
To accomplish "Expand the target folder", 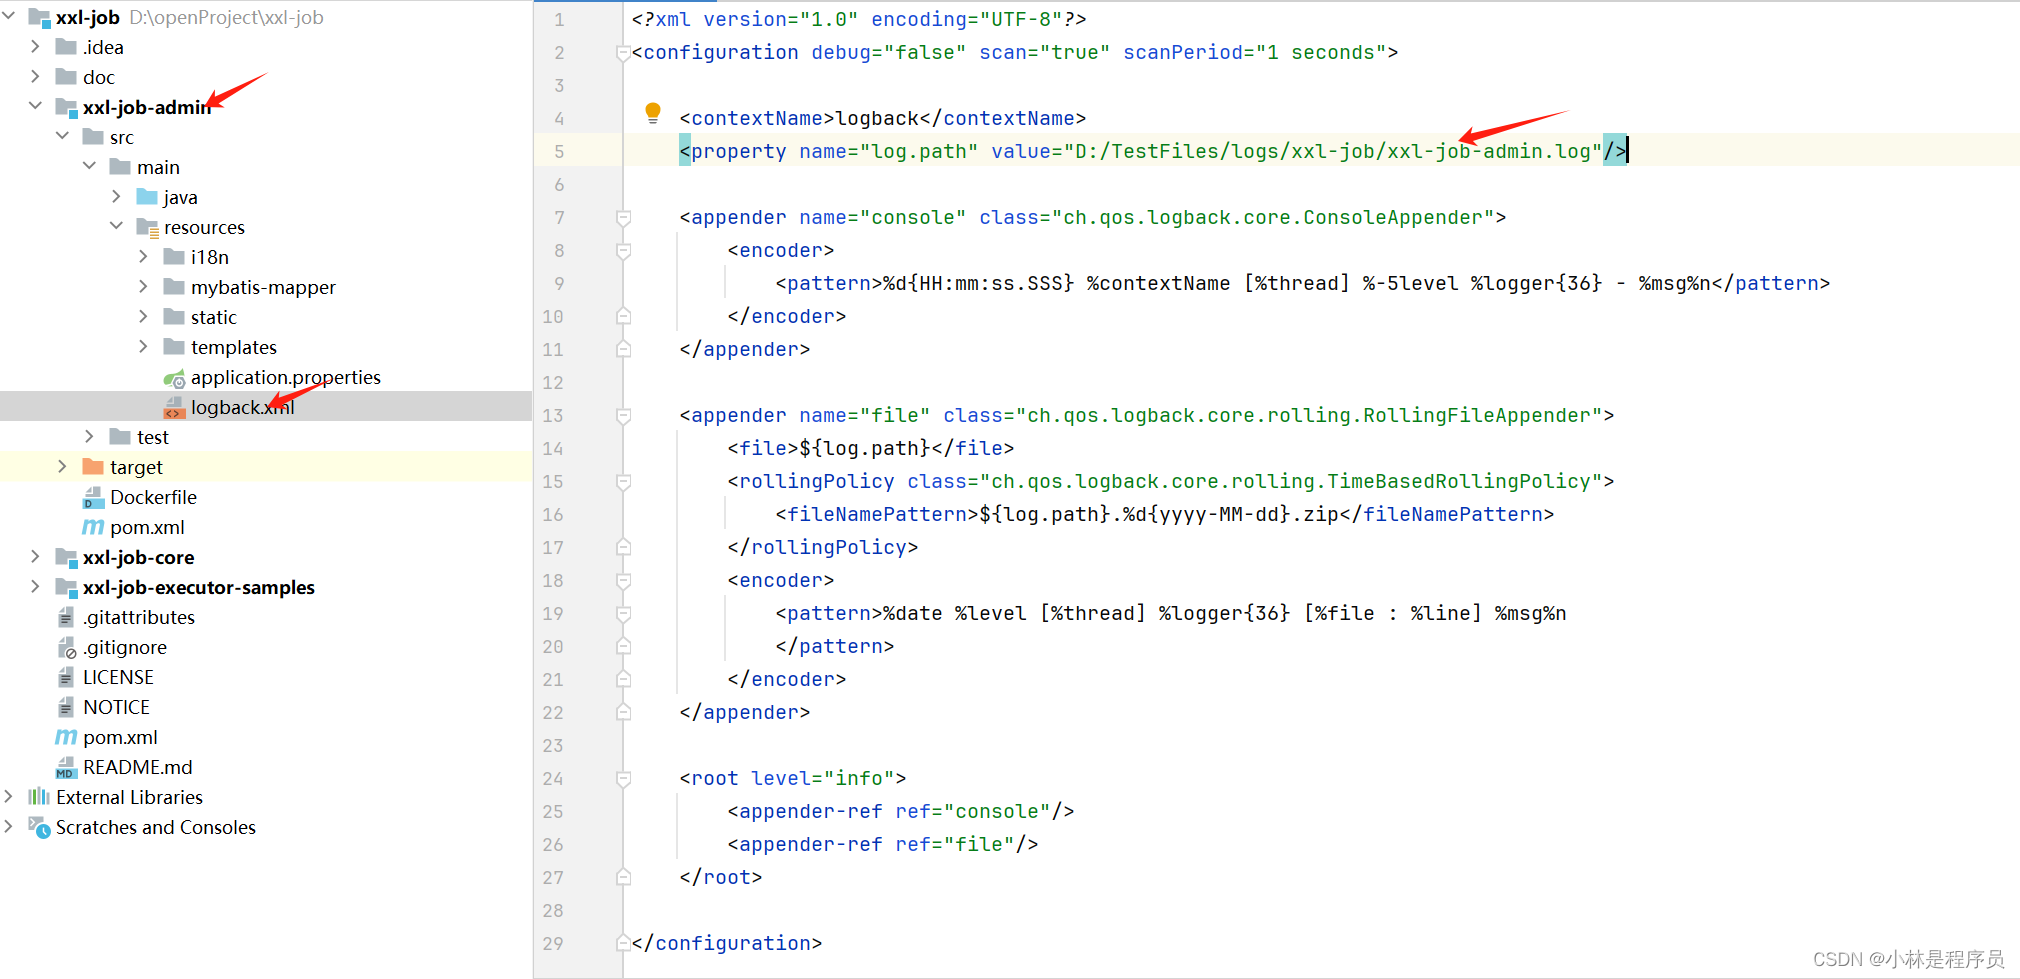I will (x=63, y=467).
